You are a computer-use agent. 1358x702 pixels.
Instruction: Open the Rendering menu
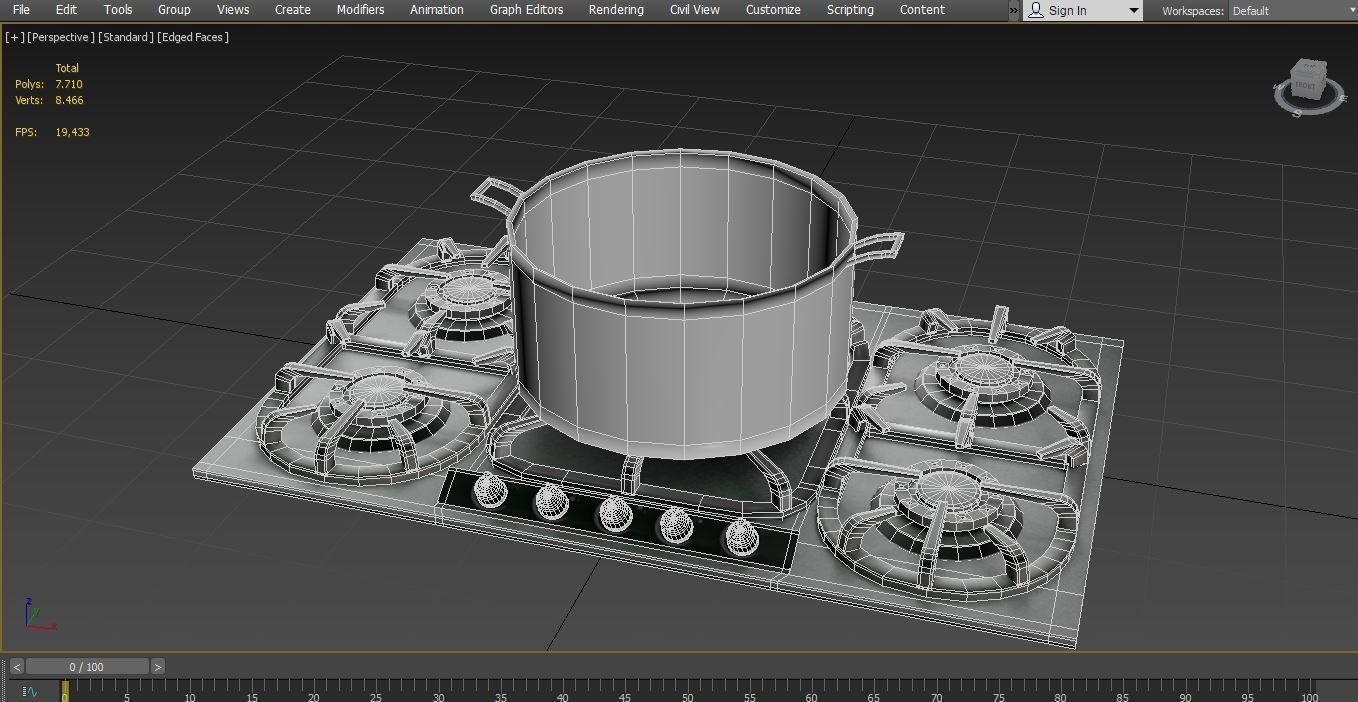point(616,9)
